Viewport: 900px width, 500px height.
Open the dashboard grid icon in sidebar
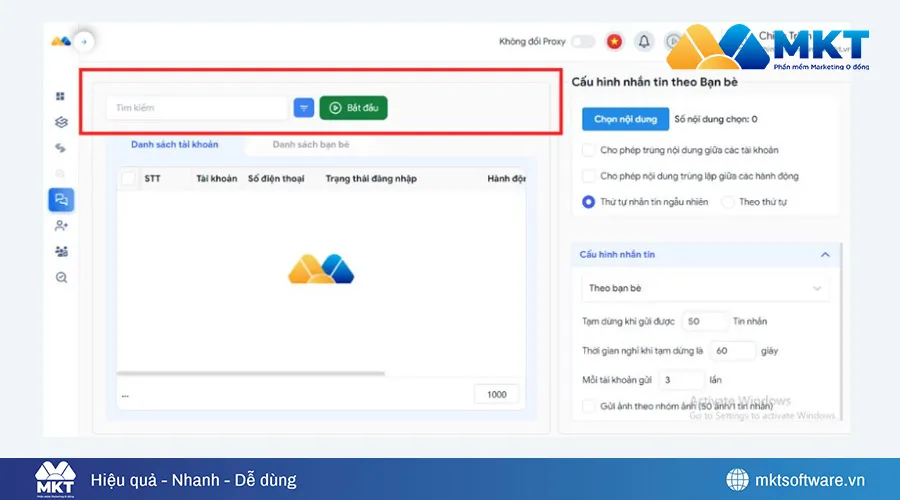(61, 96)
